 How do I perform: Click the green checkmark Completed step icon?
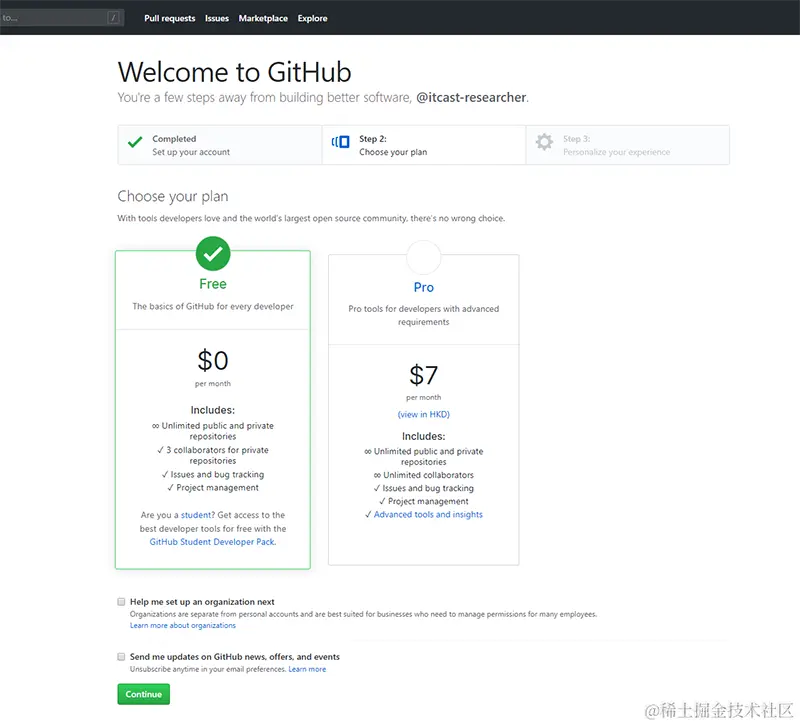coord(135,142)
